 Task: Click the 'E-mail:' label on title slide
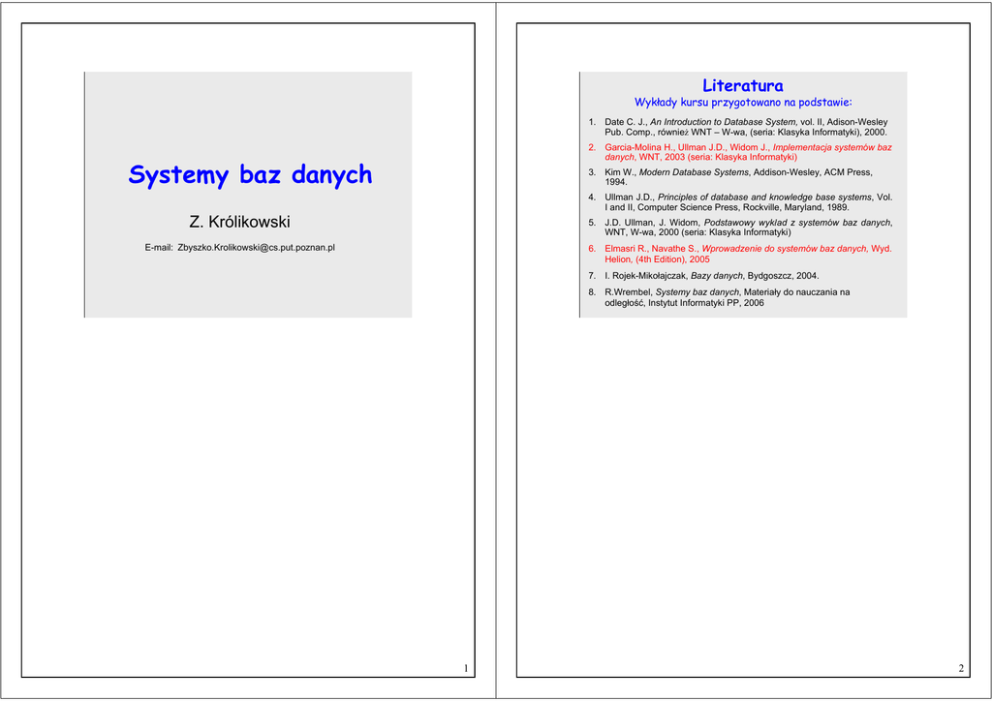[159, 247]
